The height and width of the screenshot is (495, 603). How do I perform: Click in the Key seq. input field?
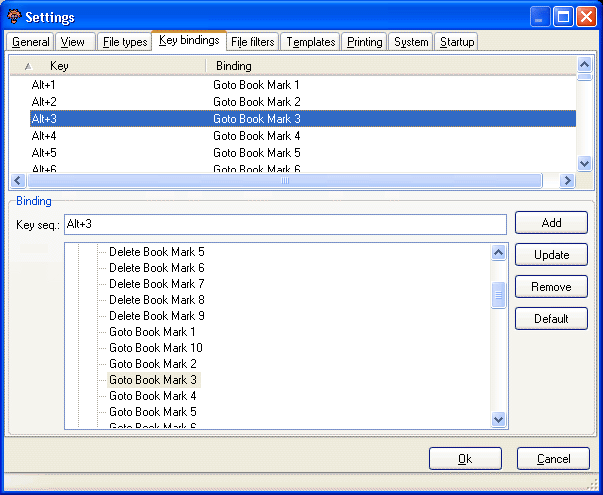point(285,225)
